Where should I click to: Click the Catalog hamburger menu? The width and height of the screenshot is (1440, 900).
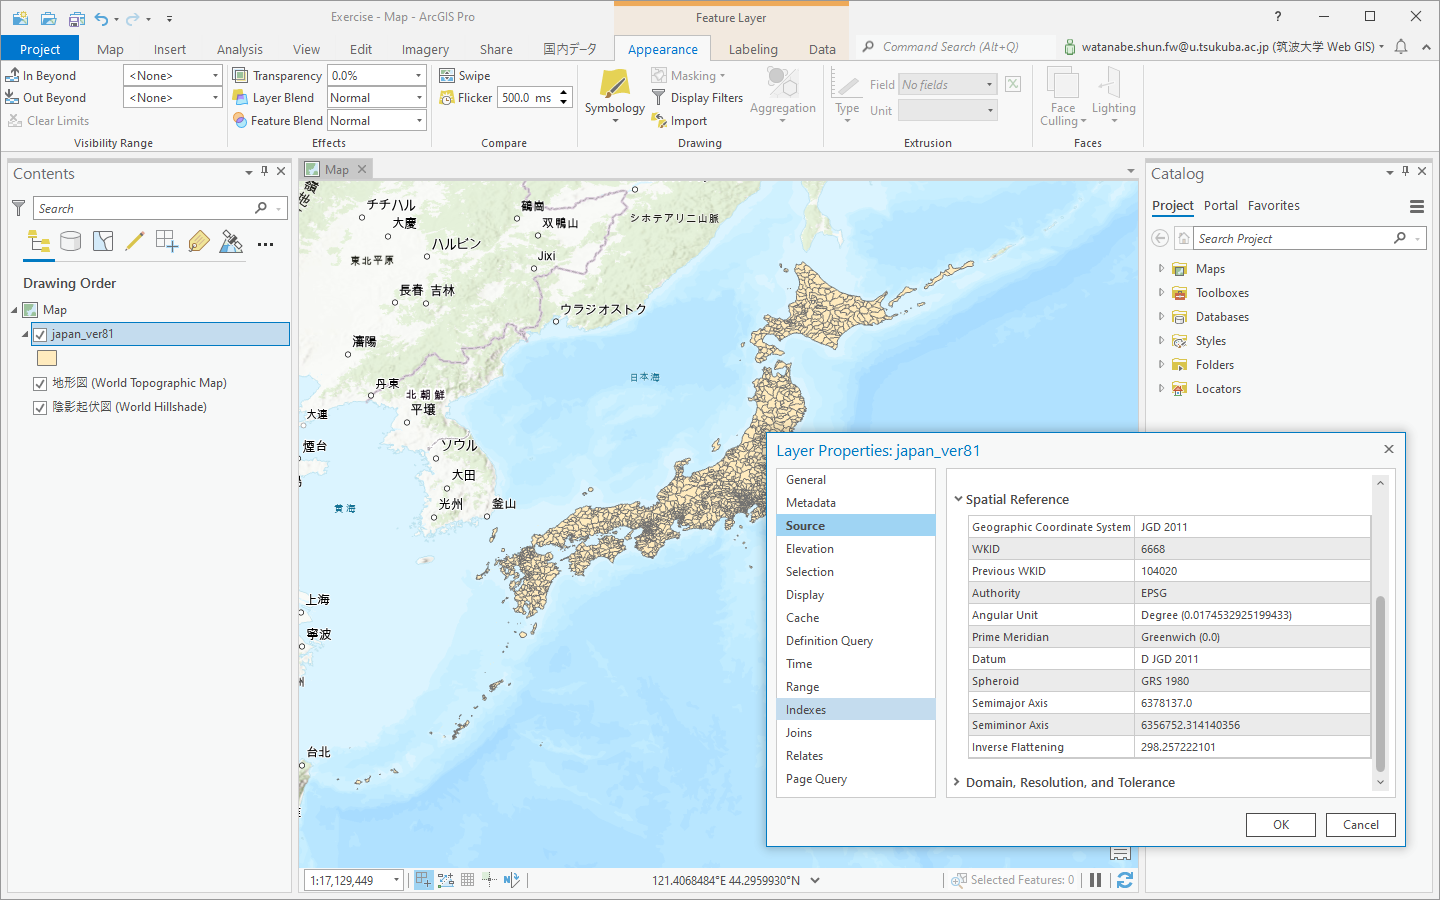pos(1417,206)
